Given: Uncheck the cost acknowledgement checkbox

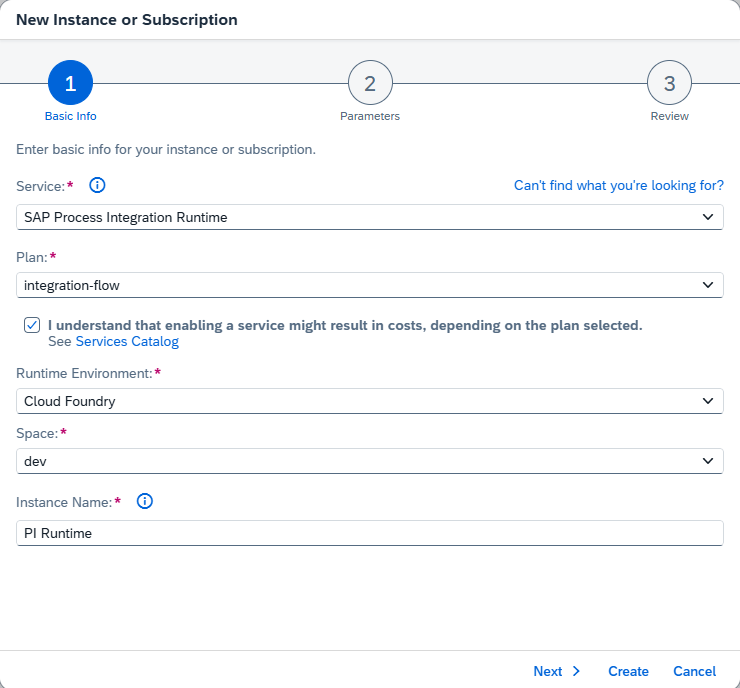Looking at the screenshot, I should pyautogui.click(x=33, y=325).
